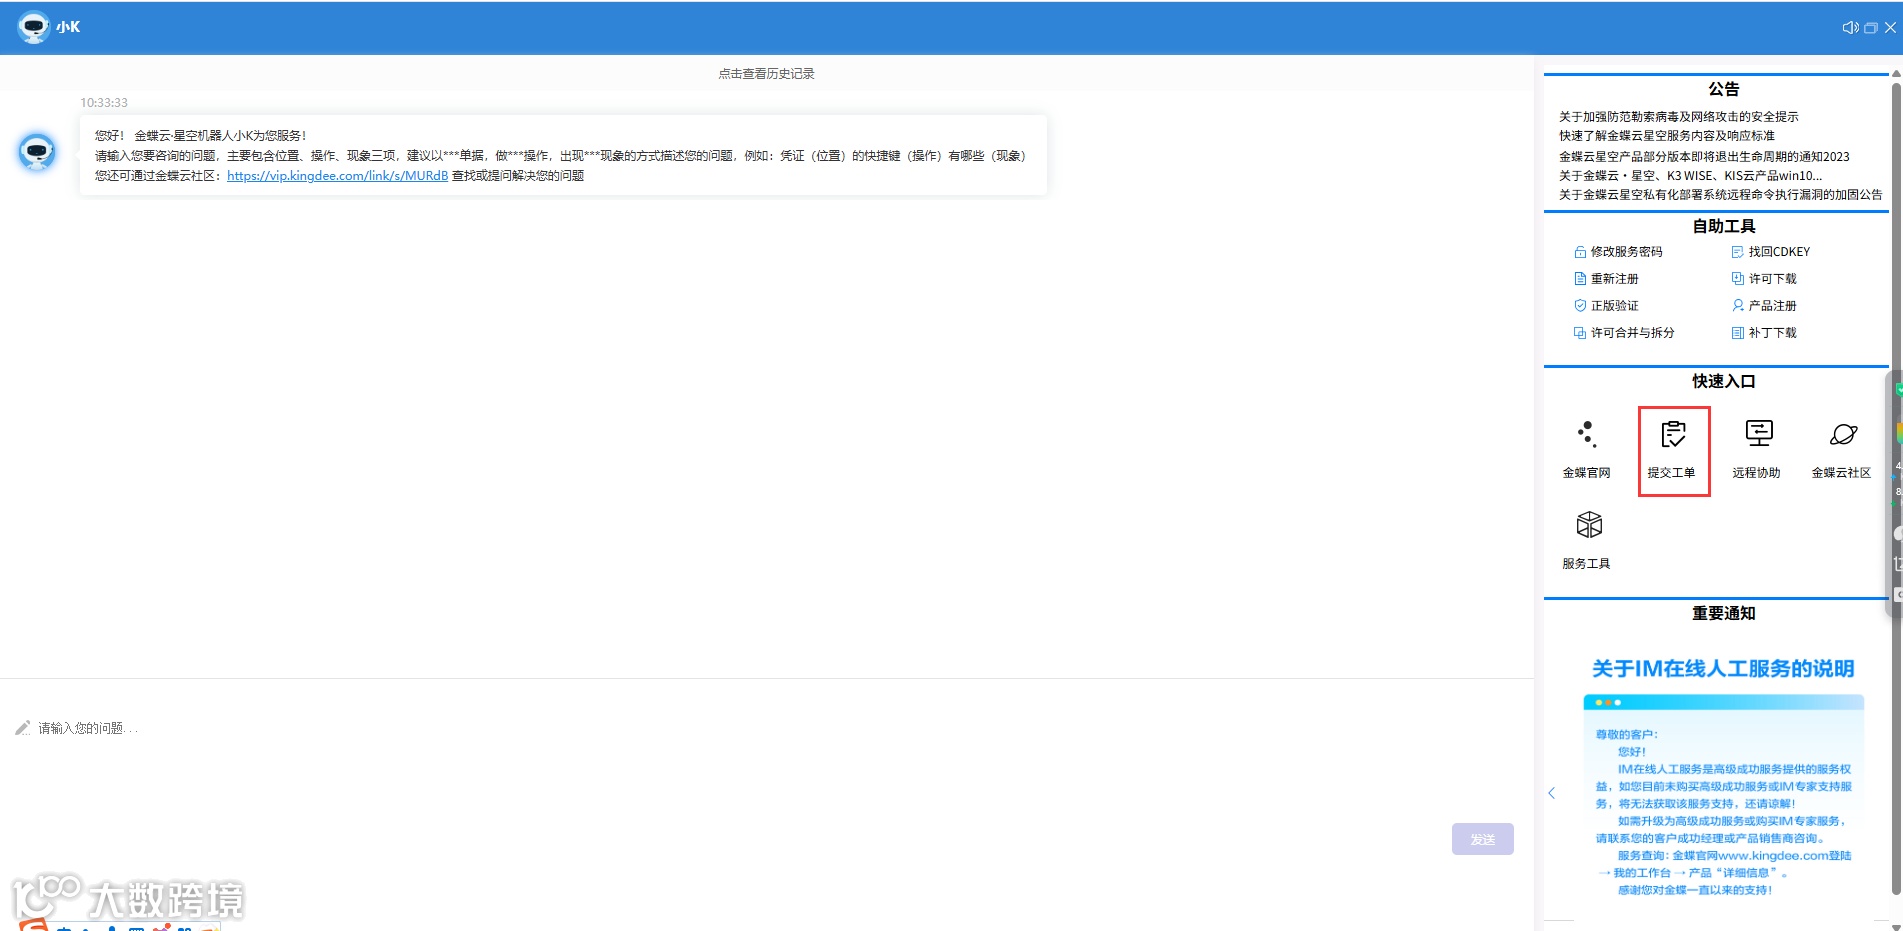Open the 提交工单 quick entry
The image size is (1903, 931).
(1672, 449)
